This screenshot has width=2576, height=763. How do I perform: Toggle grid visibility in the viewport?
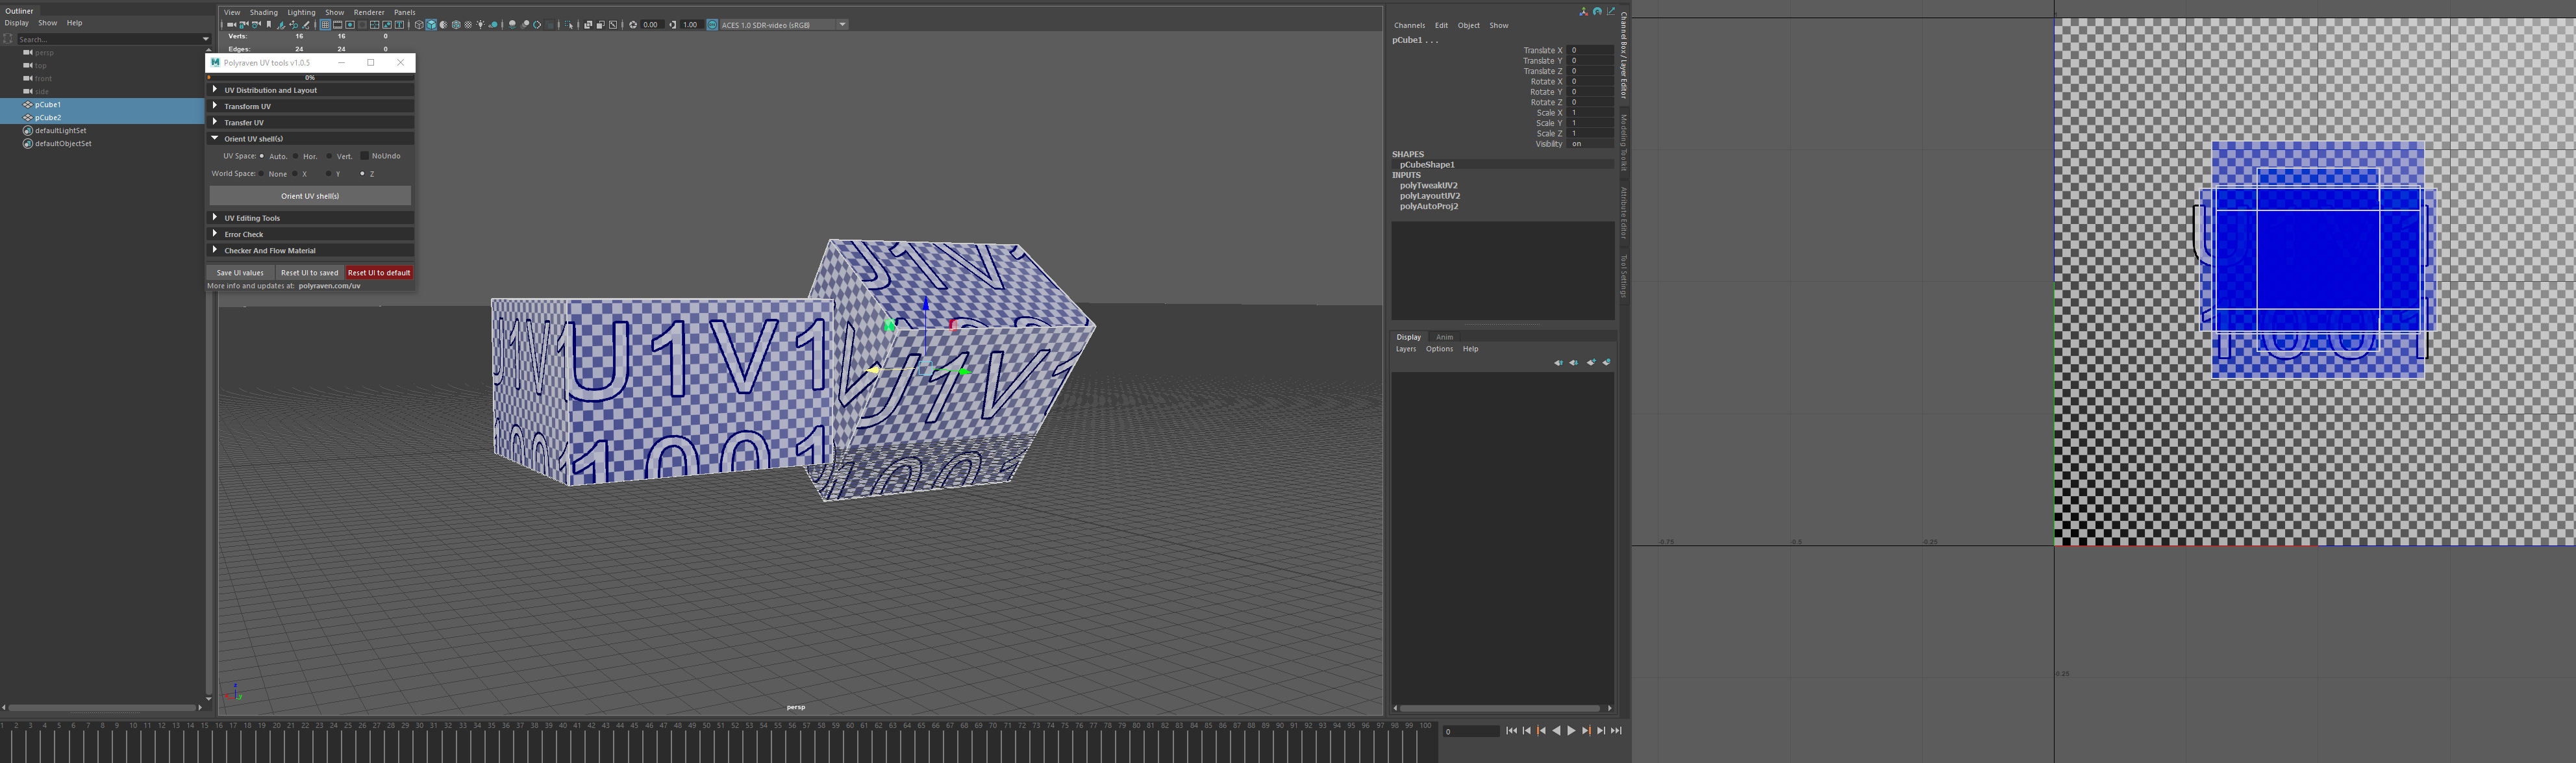[x=325, y=25]
